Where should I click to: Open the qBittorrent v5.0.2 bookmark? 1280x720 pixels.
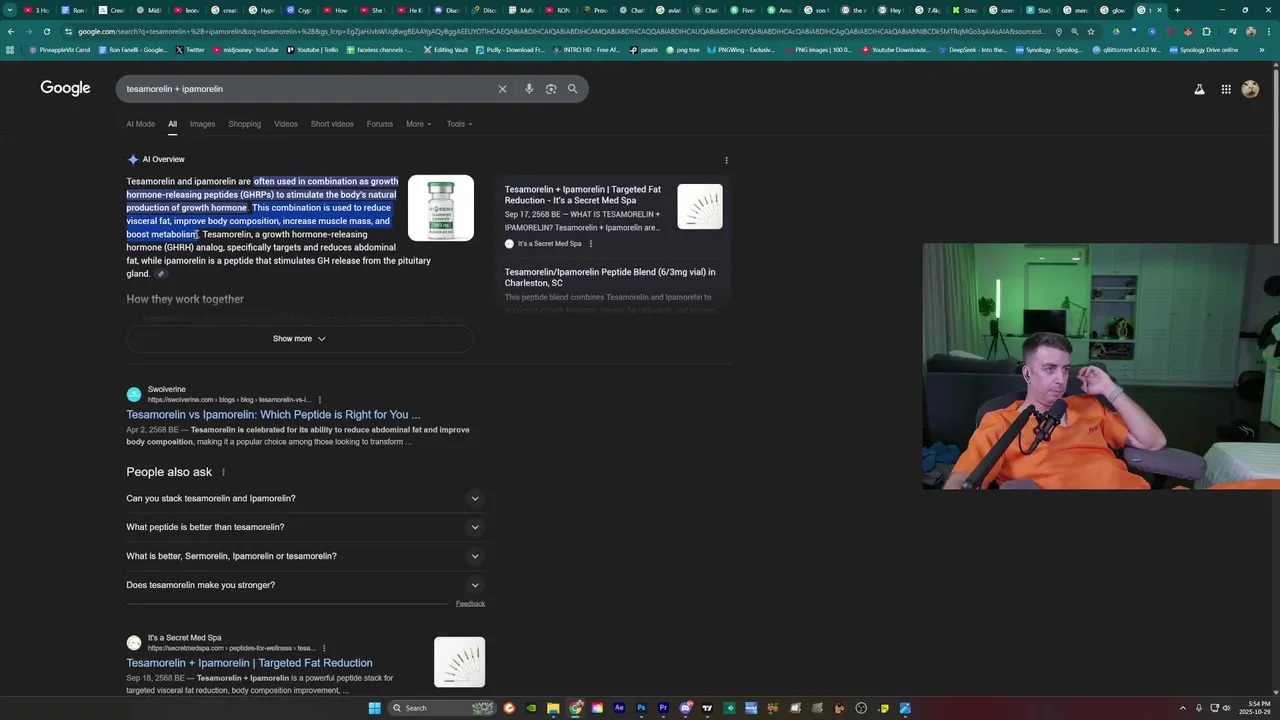pyautogui.click(x=1127, y=49)
